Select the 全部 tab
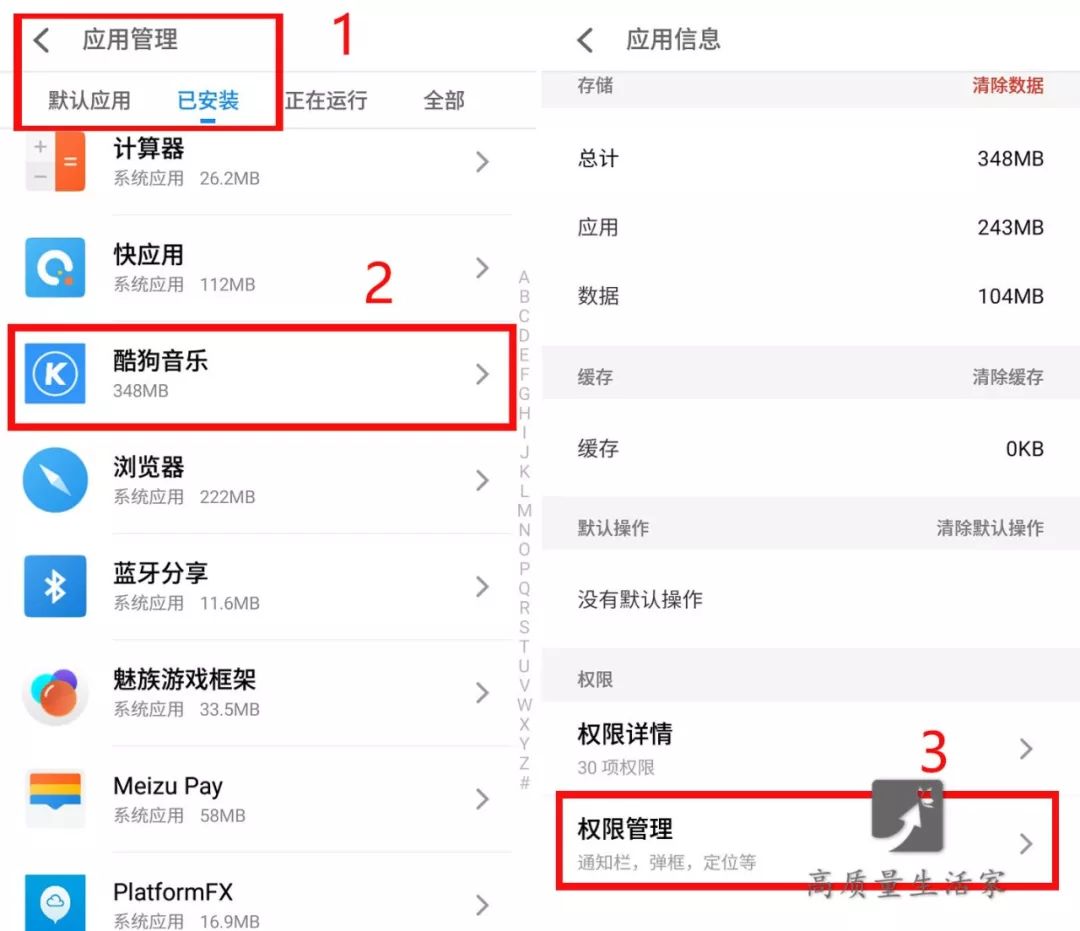The height and width of the screenshot is (931, 1080). [x=444, y=101]
